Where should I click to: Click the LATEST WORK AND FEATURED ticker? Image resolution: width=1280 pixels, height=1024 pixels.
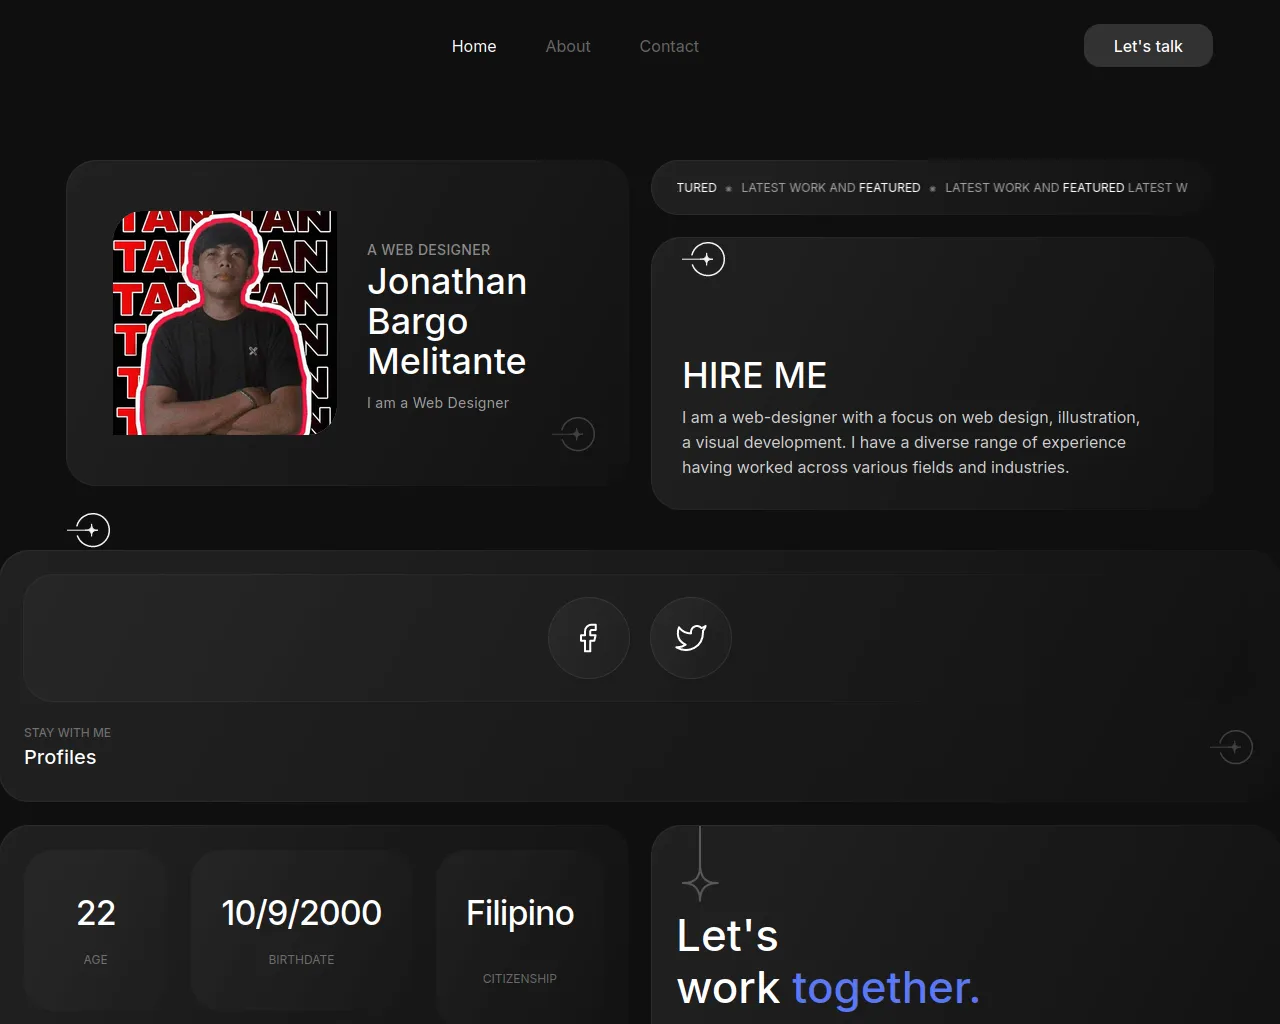pyautogui.click(x=930, y=188)
